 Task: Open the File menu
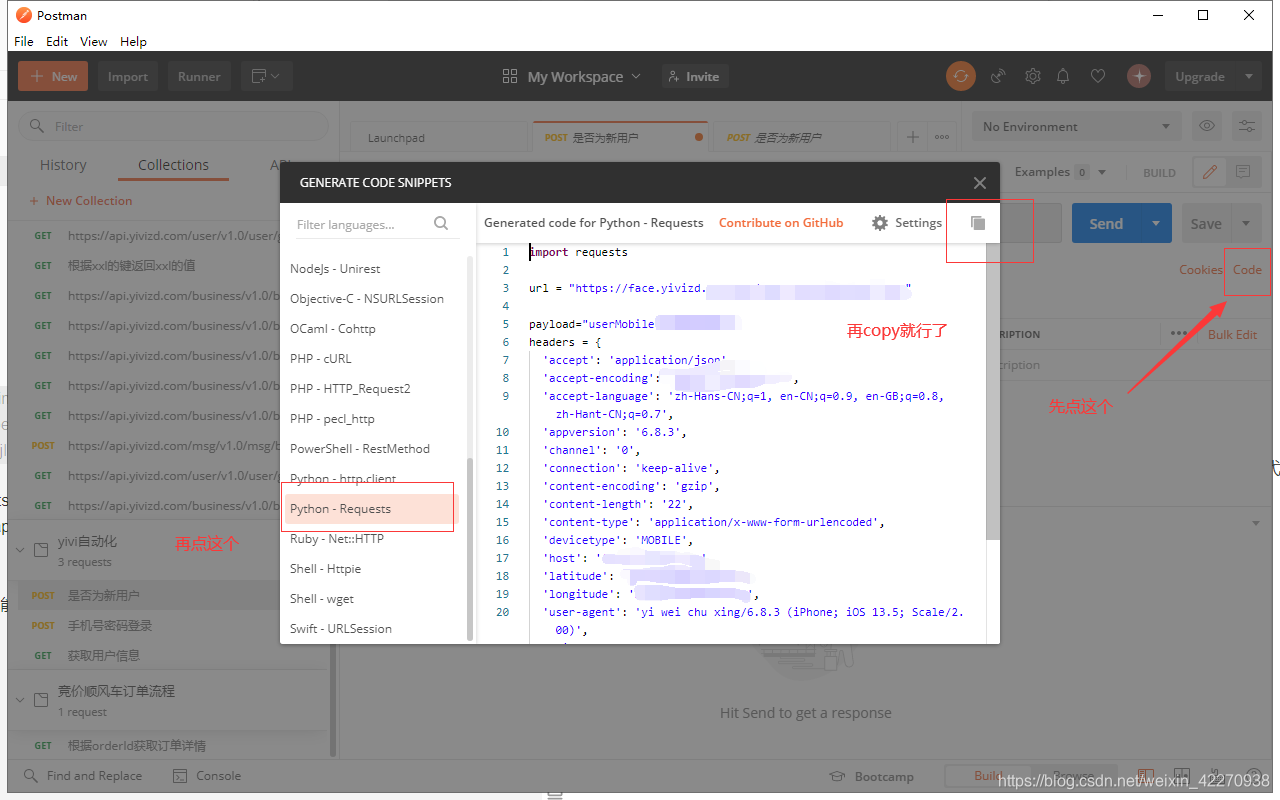click(24, 41)
